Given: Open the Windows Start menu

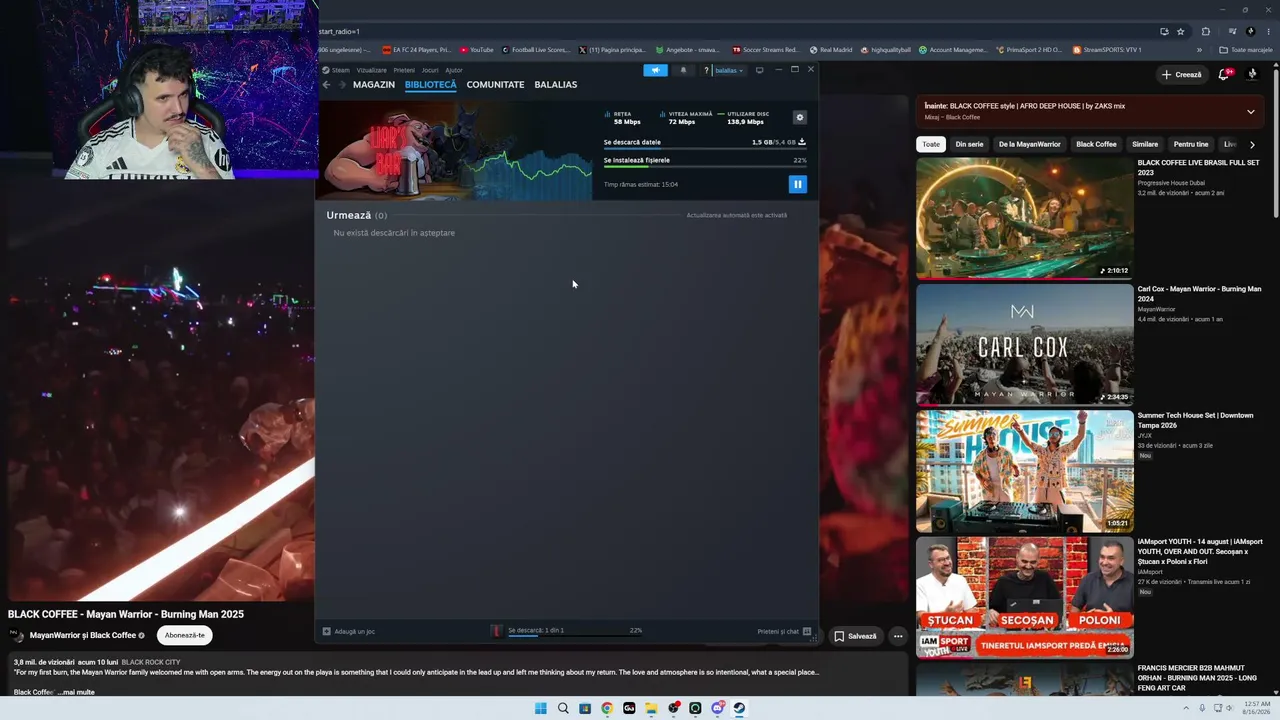Looking at the screenshot, I should click(541, 708).
